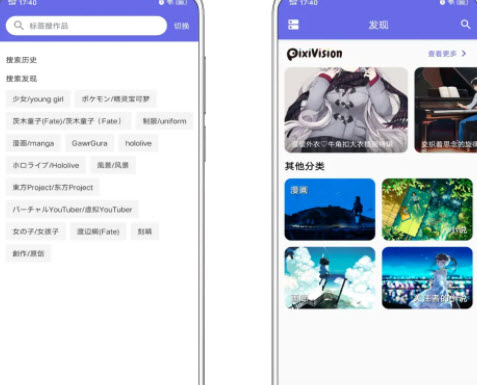Tap the 查看更多 link
This screenshot has height=385, width=477.
point(442,53)
